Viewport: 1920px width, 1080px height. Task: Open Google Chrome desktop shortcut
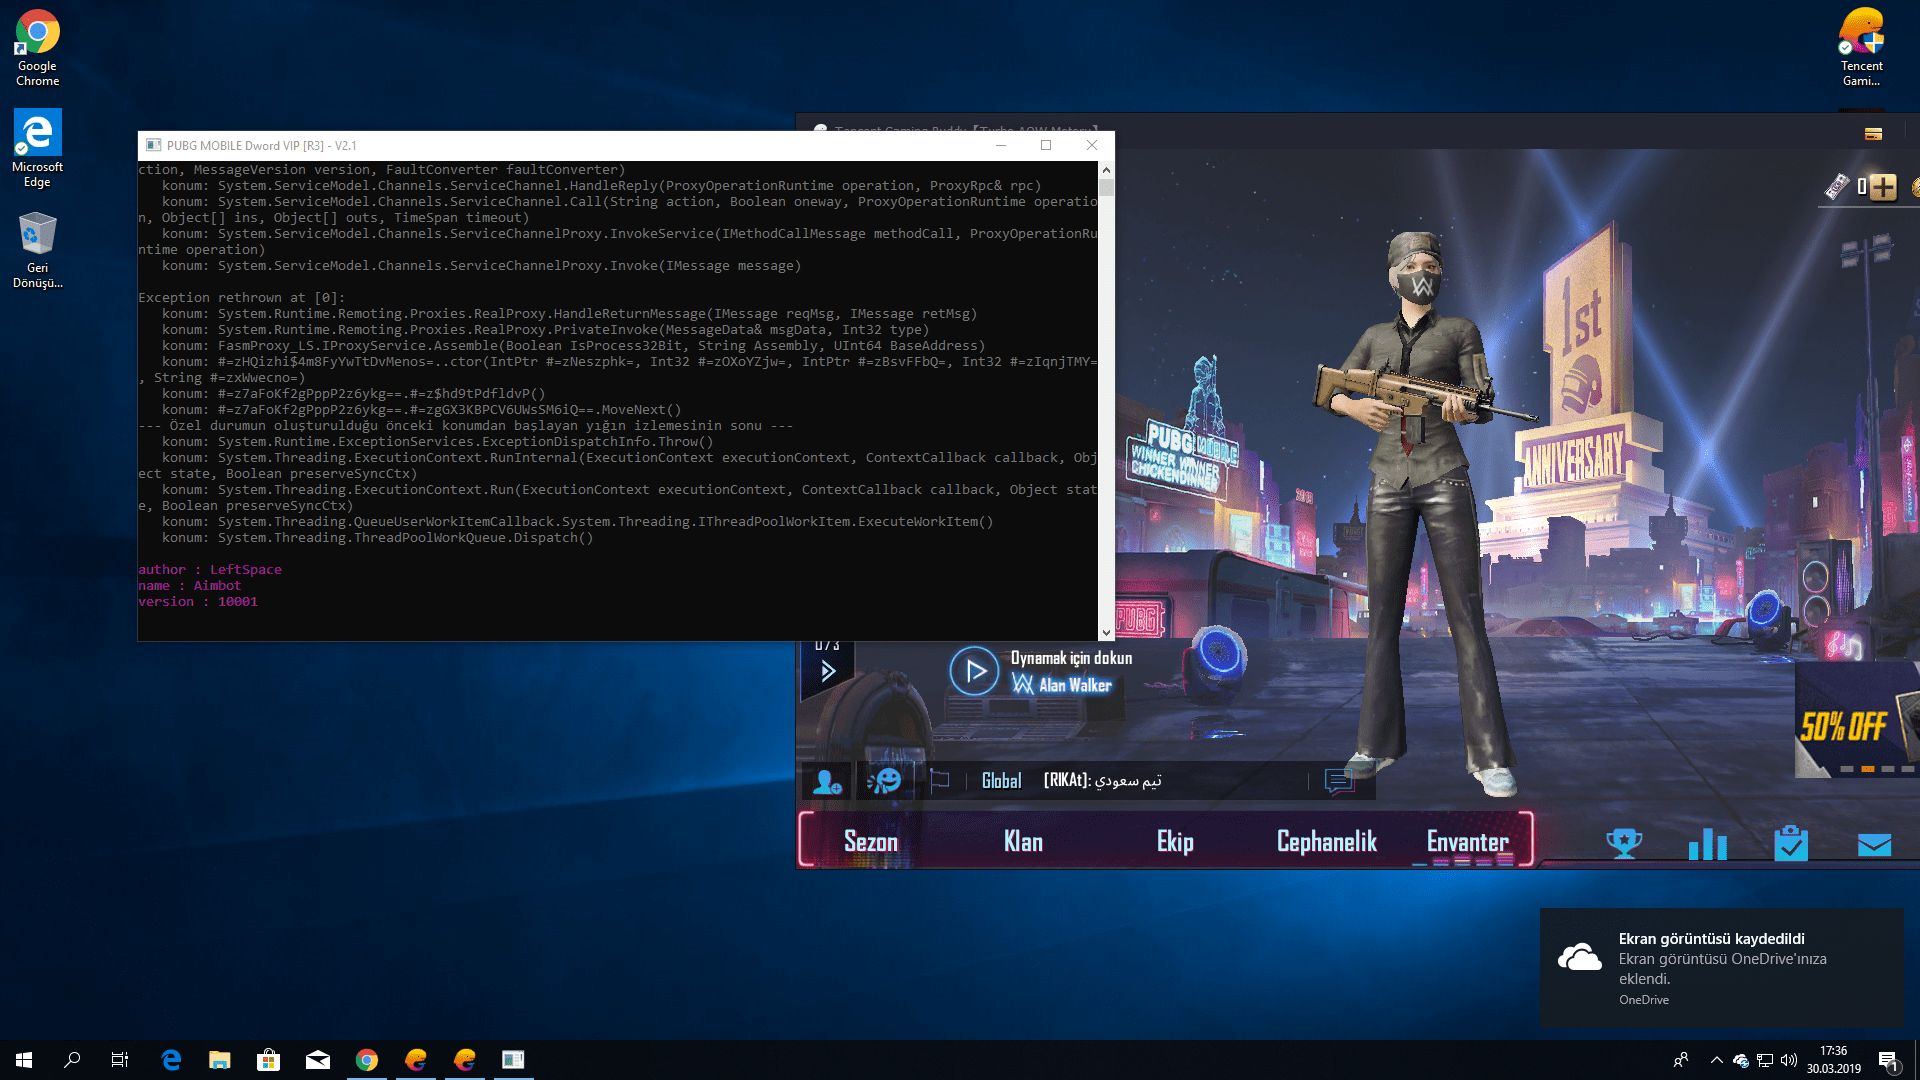point(37,47)
